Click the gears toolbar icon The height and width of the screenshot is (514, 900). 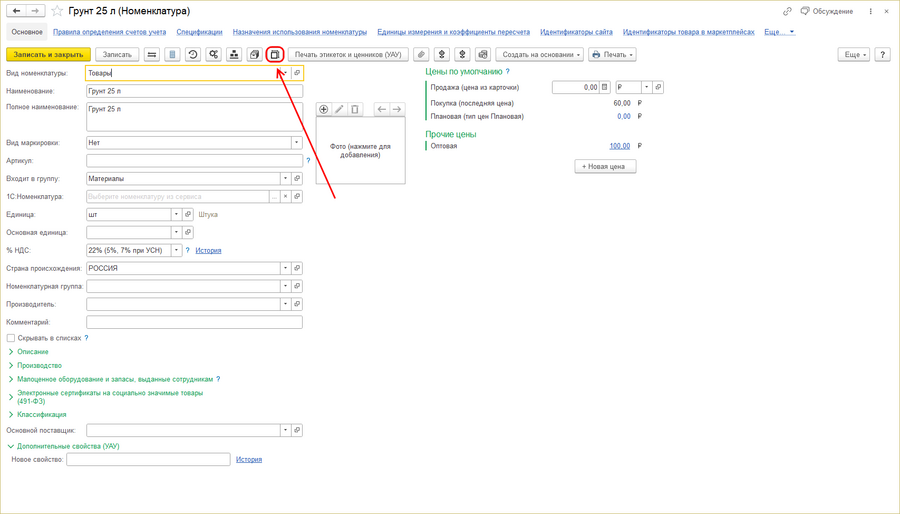(214, 54)
